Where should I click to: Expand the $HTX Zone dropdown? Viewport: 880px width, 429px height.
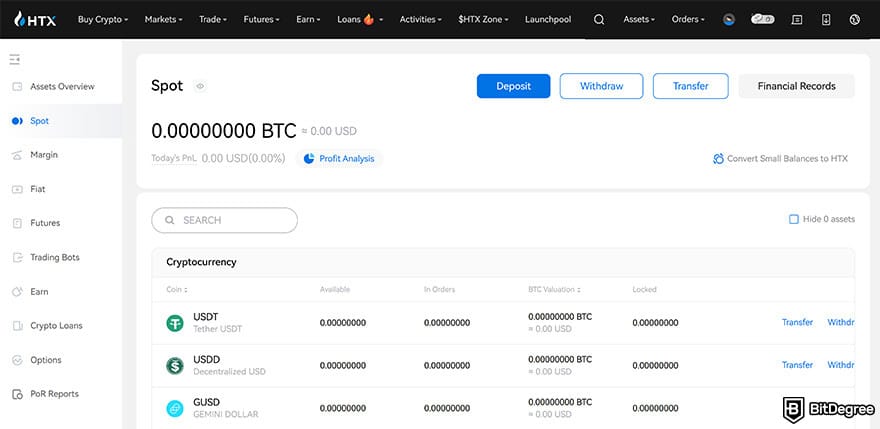(x=483, y=20)
